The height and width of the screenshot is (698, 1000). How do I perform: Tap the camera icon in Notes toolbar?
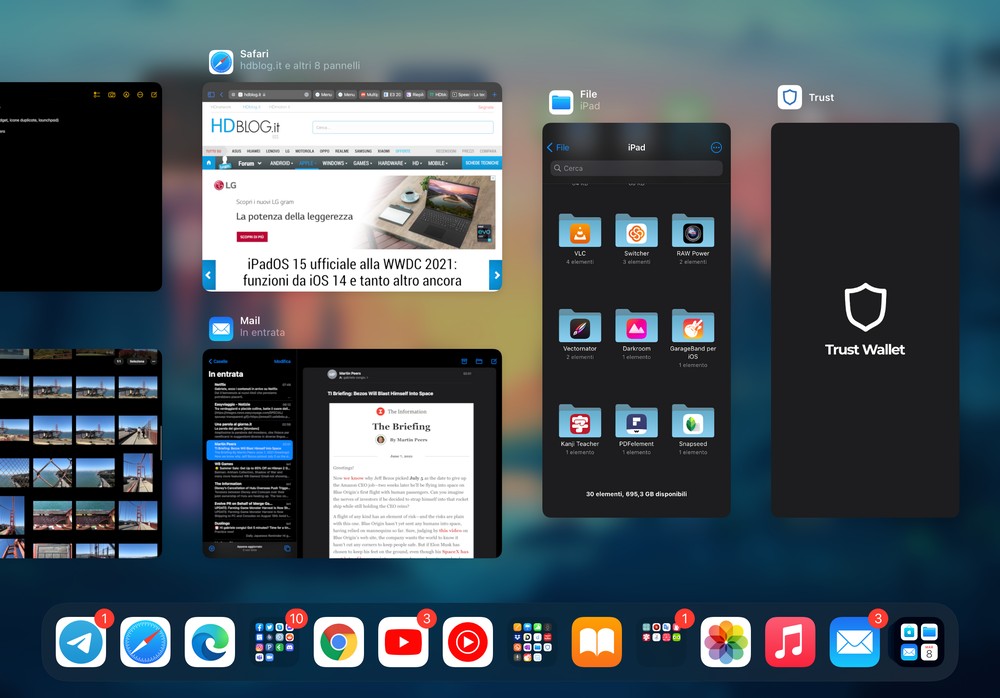click(x=112, y=94)
